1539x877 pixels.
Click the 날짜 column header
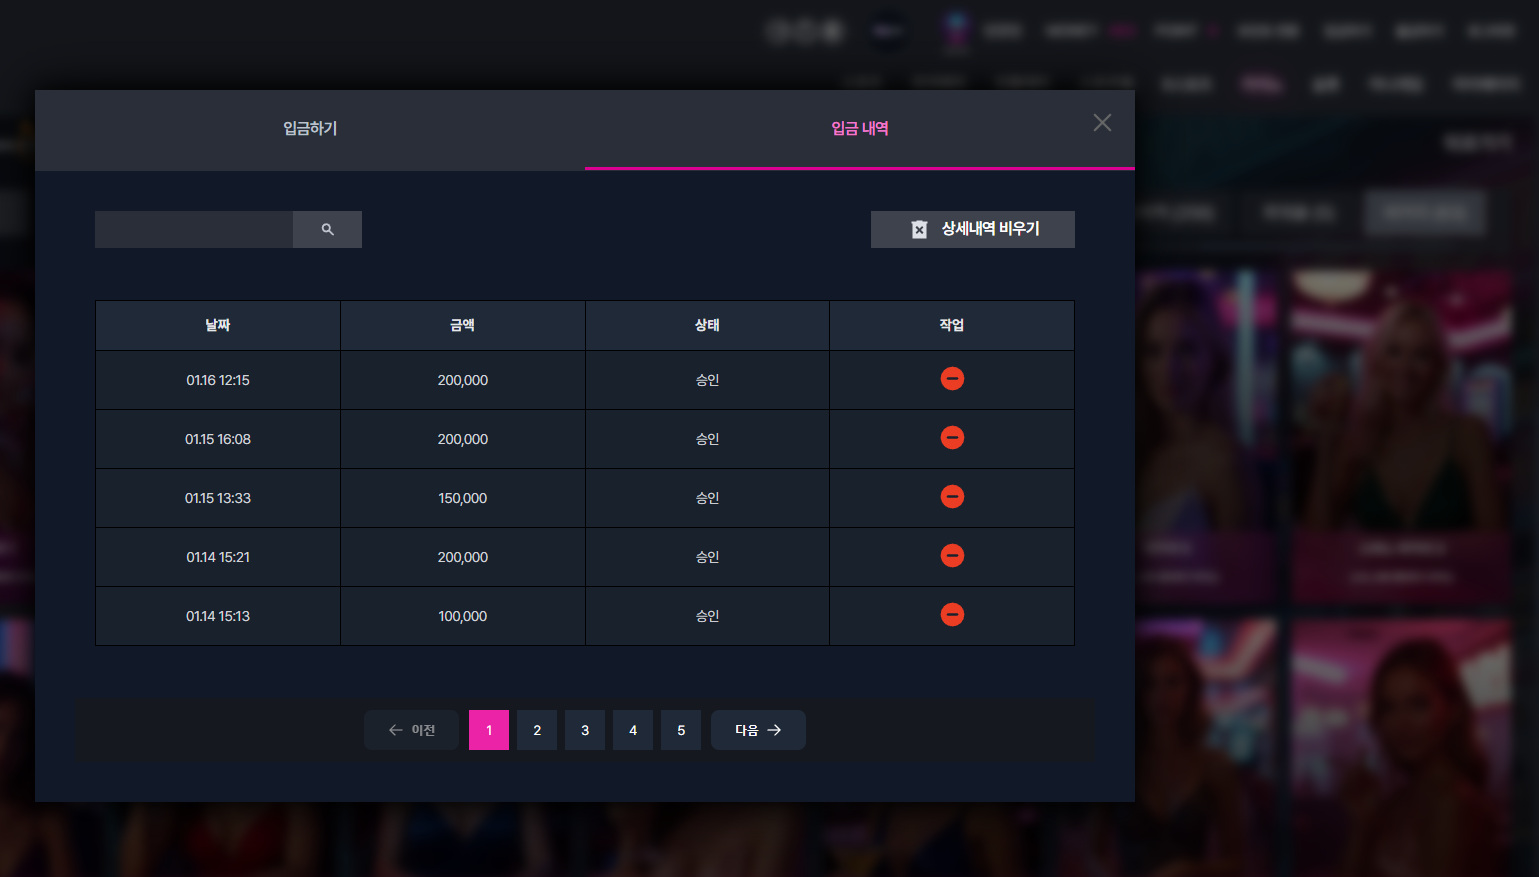tap(218, 325)
